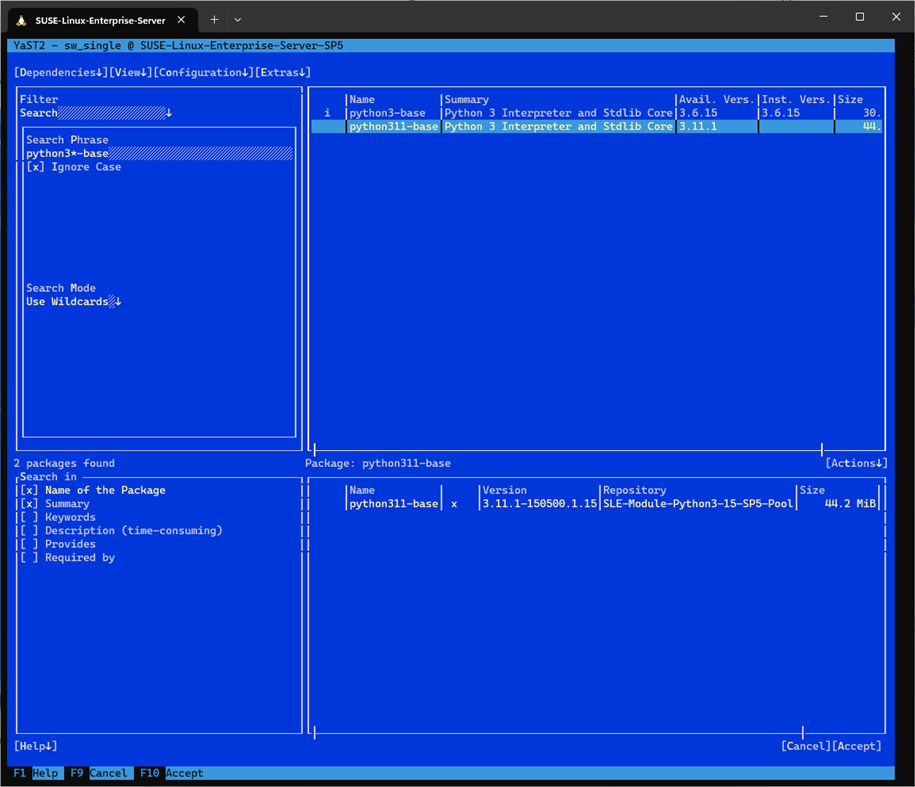This screenshot has height=787, width=915.
Task: Click the installed status 'i' of python3-base
Action: [327, 113]
